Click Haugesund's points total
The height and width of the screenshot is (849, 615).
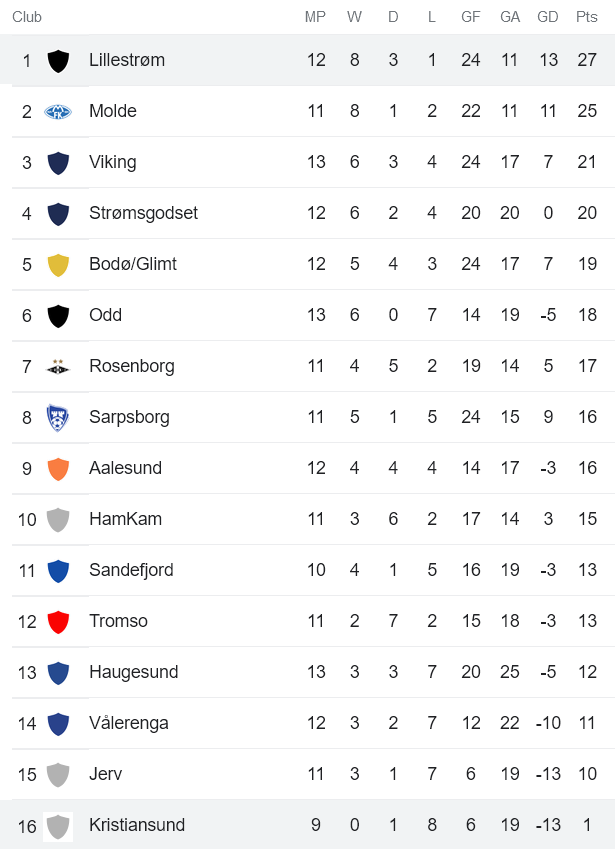tap(587, 672)
